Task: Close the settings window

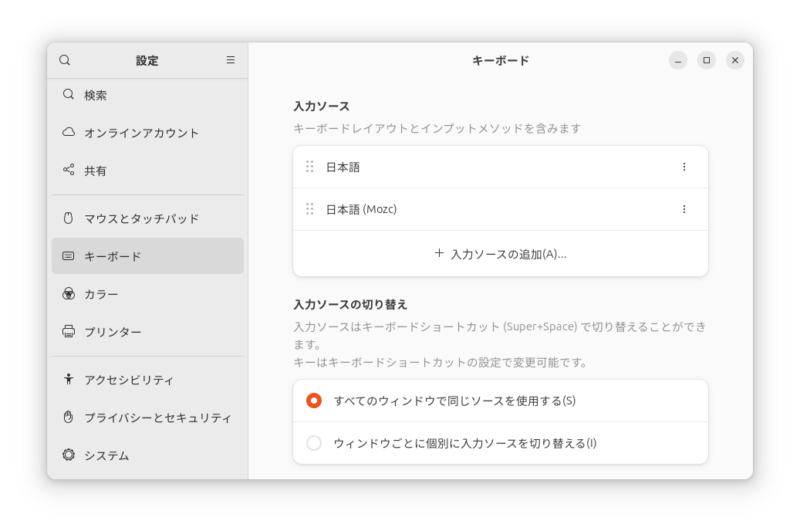Action: (x=735, y=60)
